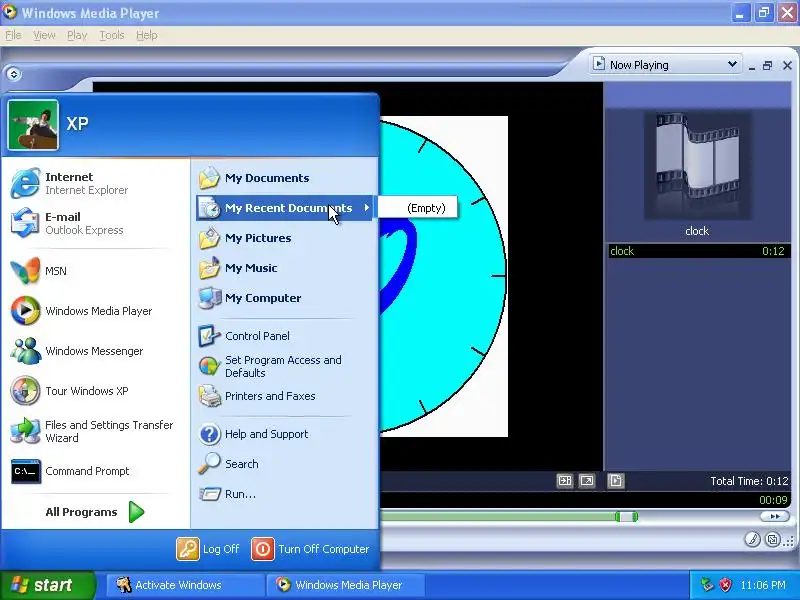The height and width of the screenshot is (600, 800).
Task: Open My Documents folder
Action: [x=286, y=178]
